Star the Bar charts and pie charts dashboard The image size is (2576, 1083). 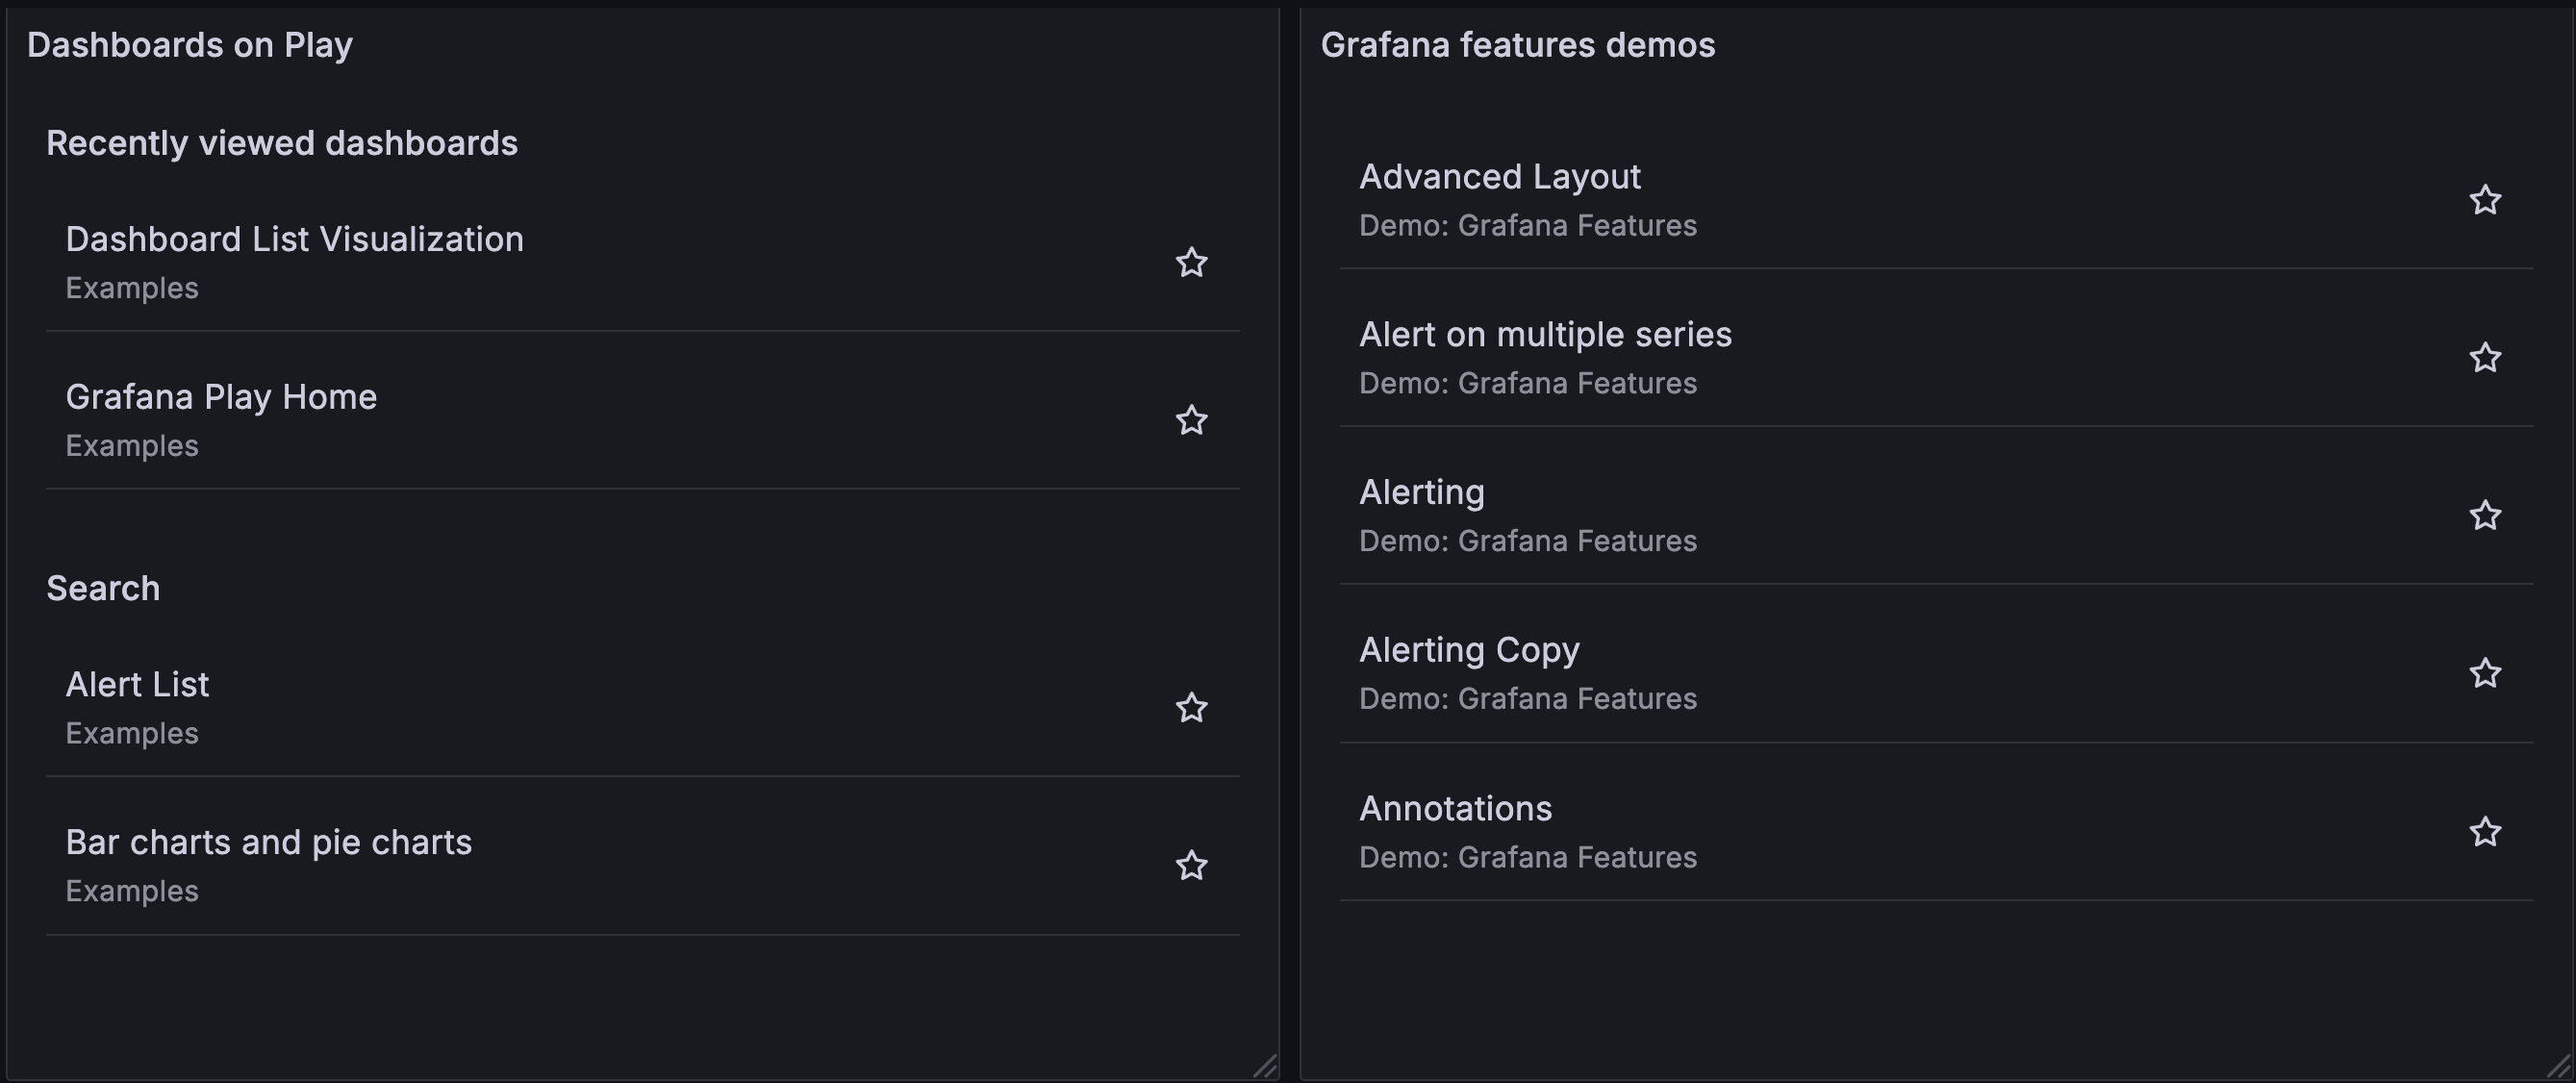tap(1191, 865)
